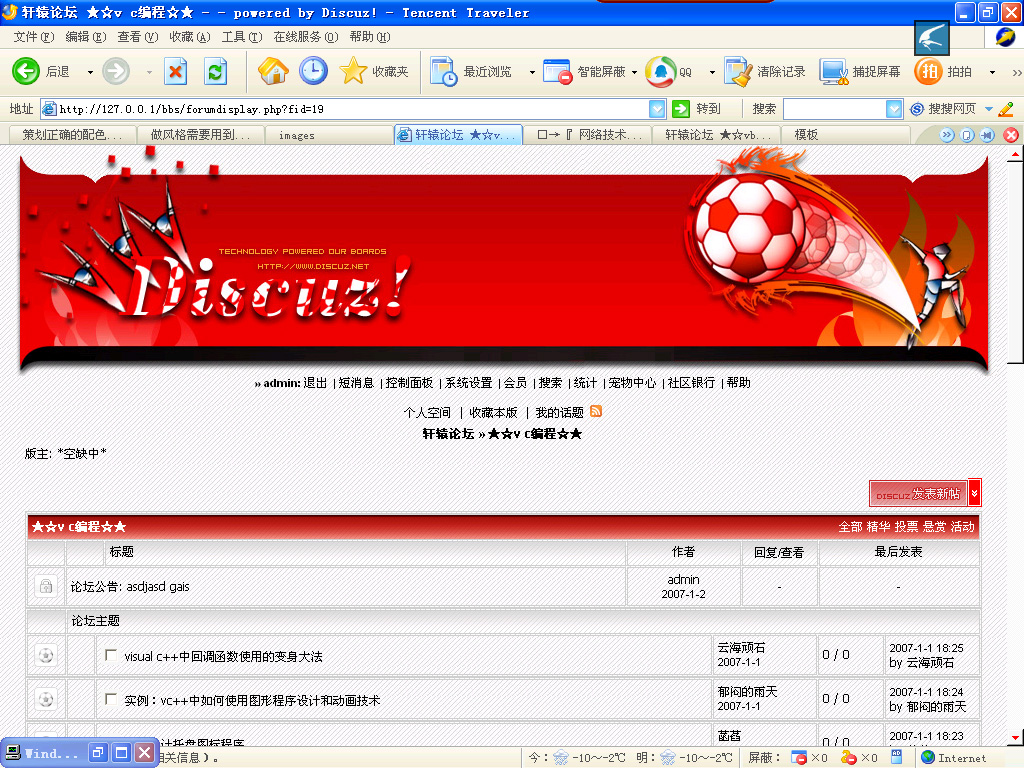Expand the 拍拍 dropdown arrow
Image resolution: width=1024 pixels, height=768 pixels.
click(x=993, y=72)
